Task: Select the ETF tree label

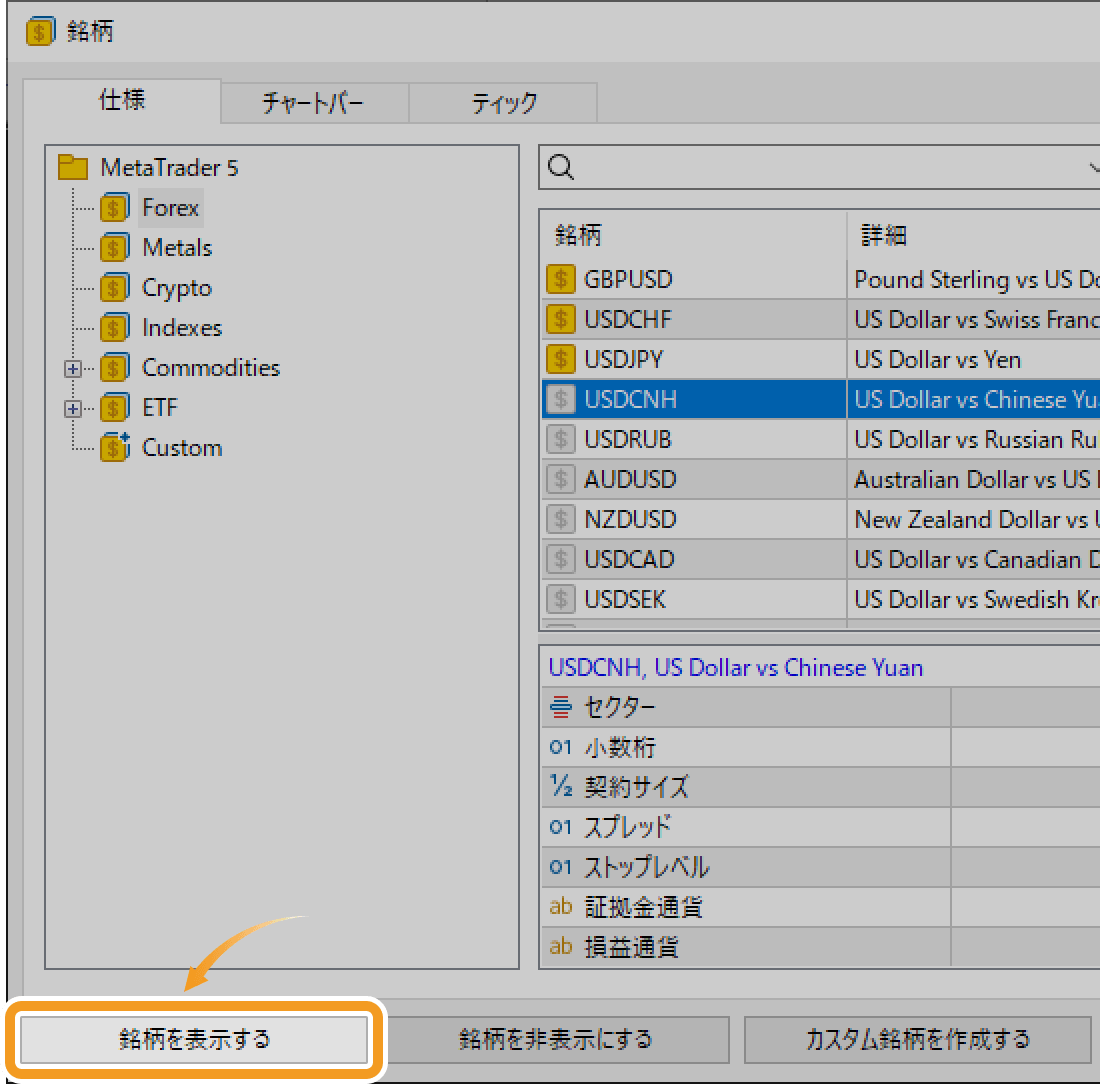Action: pyautogui.click(x=159, y=408)
